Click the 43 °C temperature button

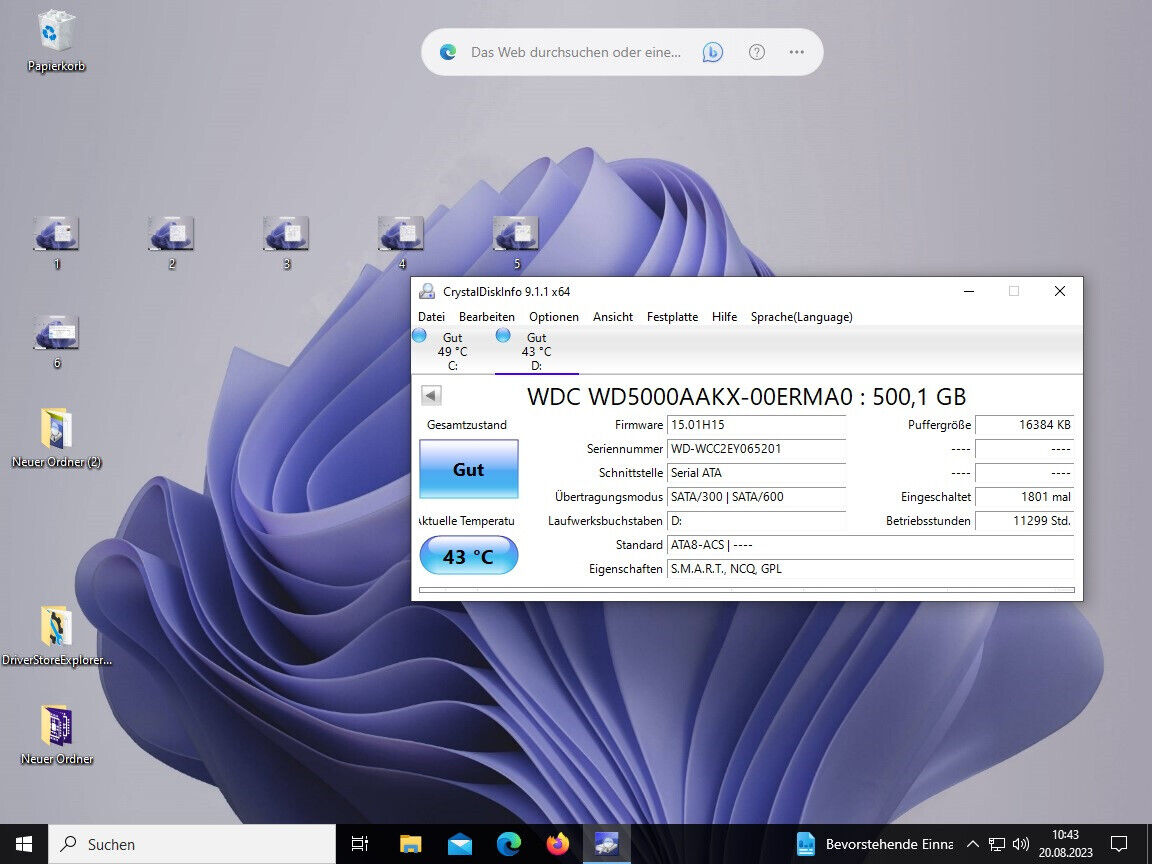469,556
